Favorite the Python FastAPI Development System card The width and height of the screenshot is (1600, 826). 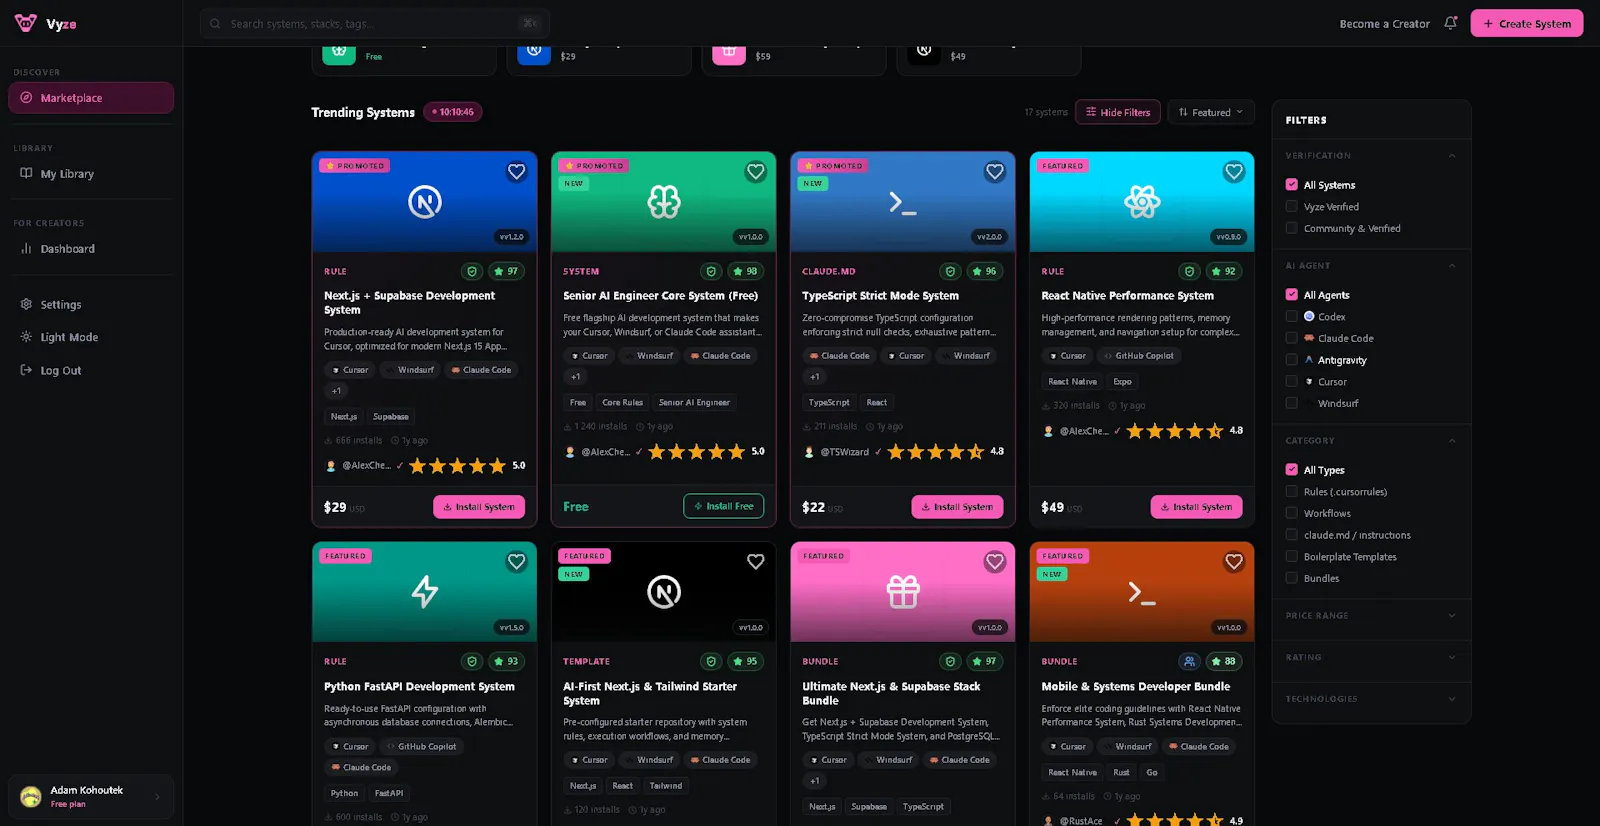click(516, 562)
